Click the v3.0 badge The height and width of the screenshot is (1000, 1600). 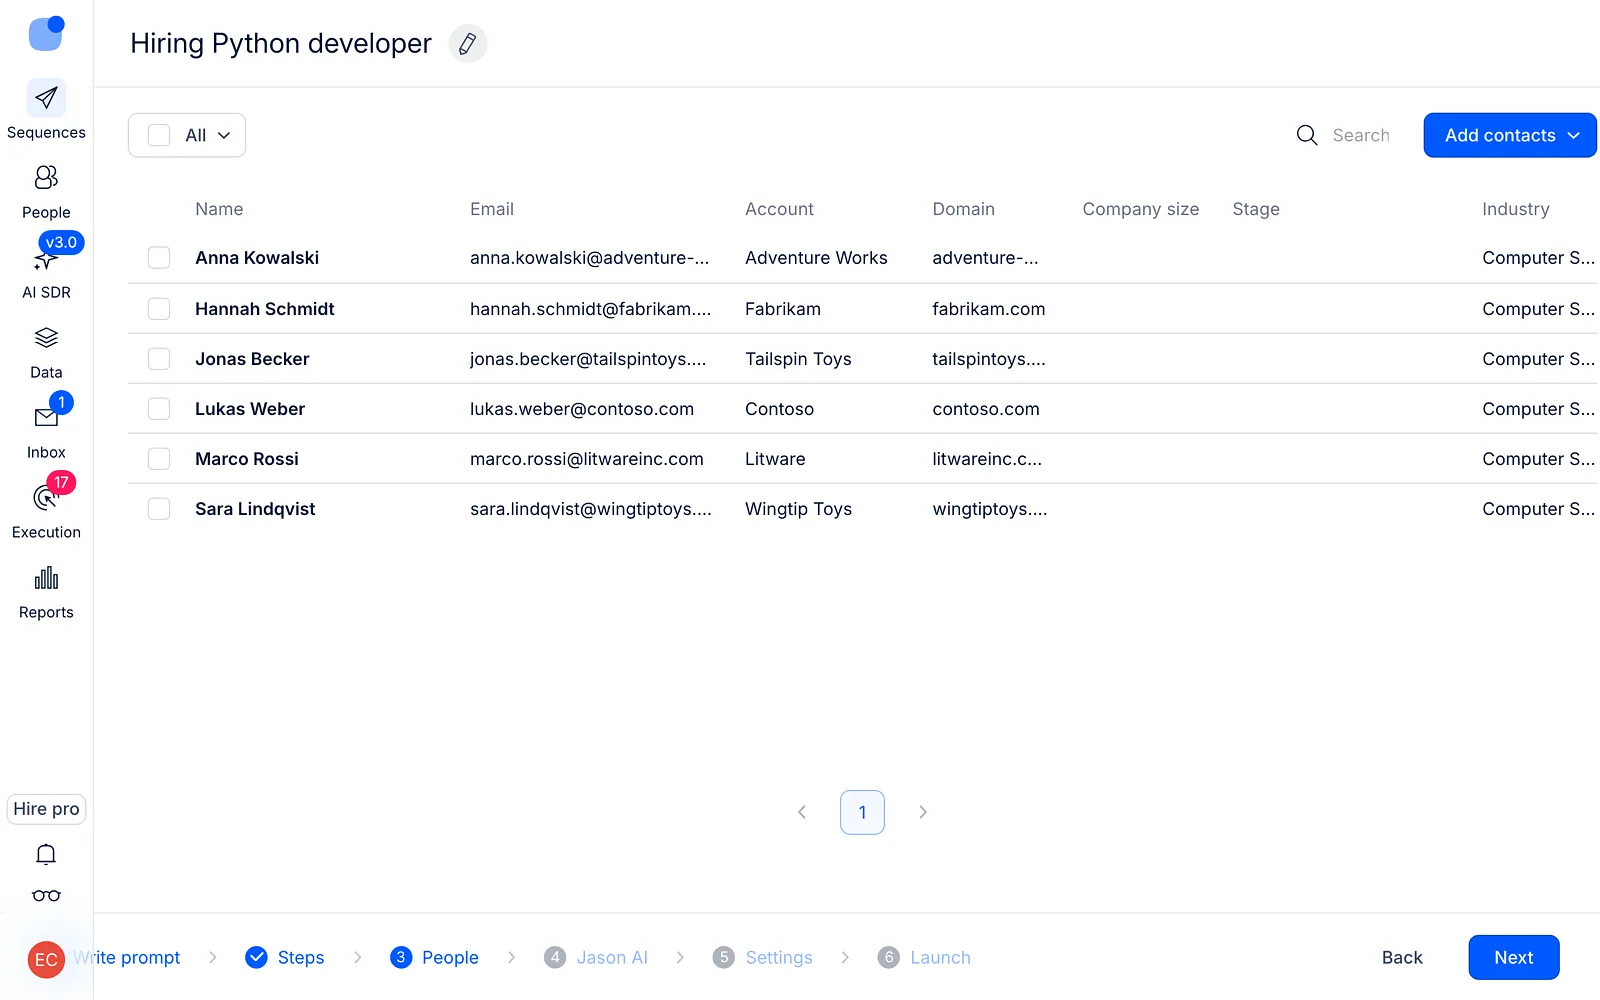(61, 242)
